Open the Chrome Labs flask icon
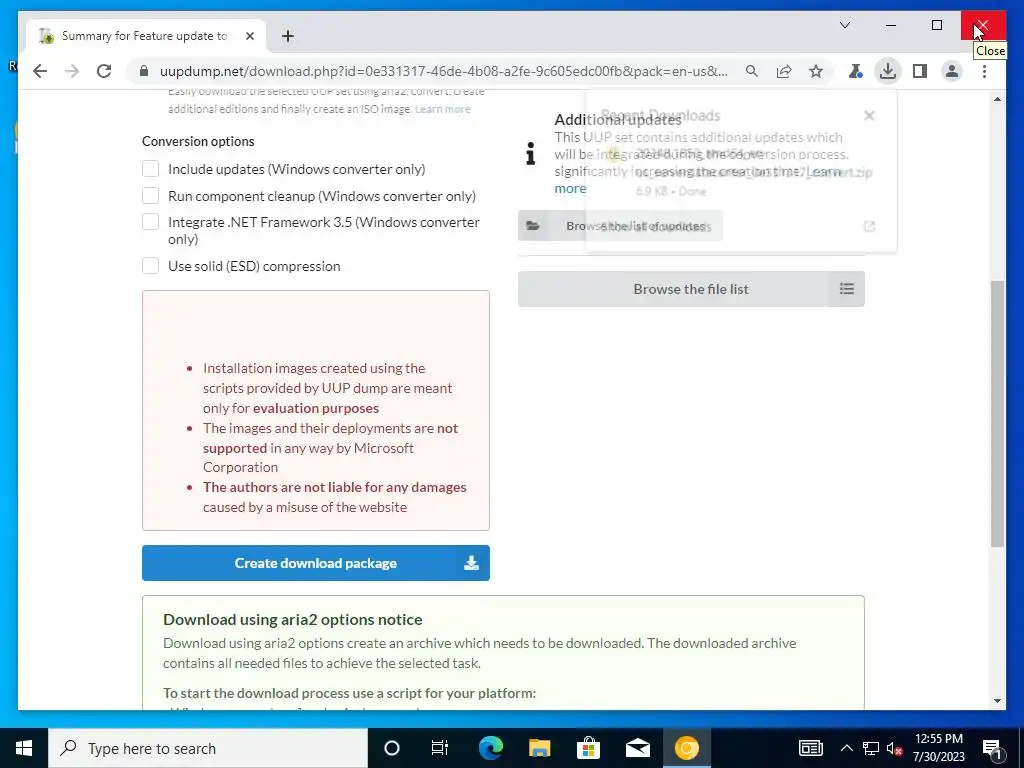Viewport: 1024px width, 768px height. (856, 71)
